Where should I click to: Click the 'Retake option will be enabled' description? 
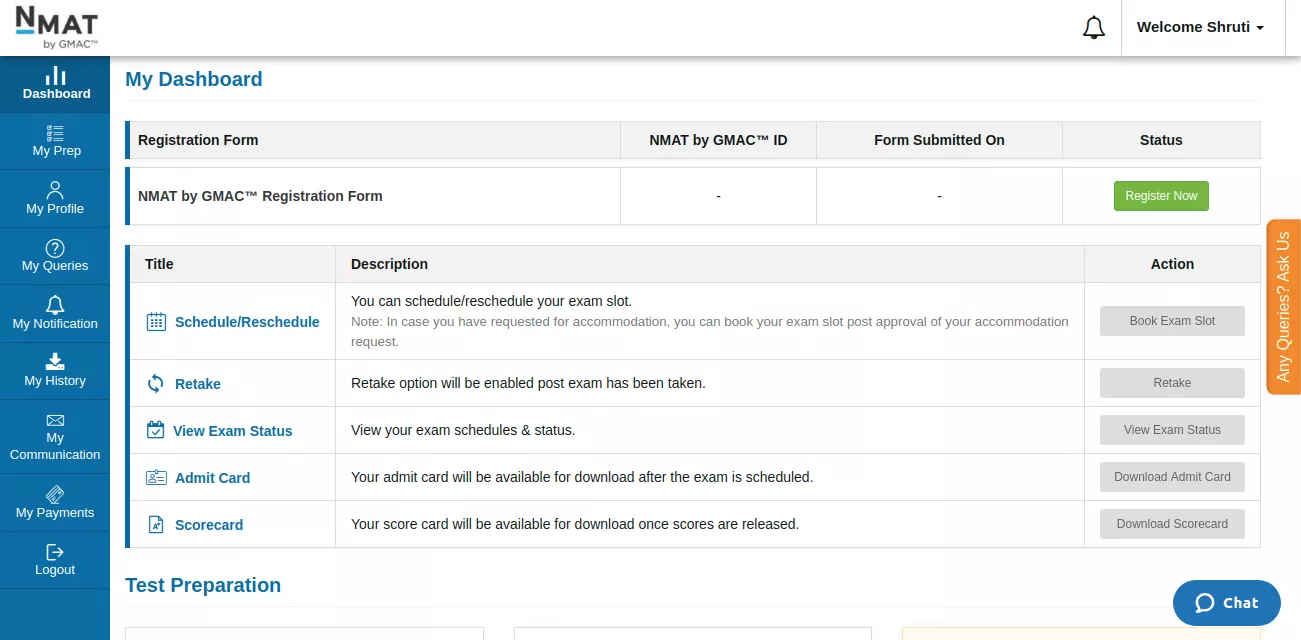(528, 383)
